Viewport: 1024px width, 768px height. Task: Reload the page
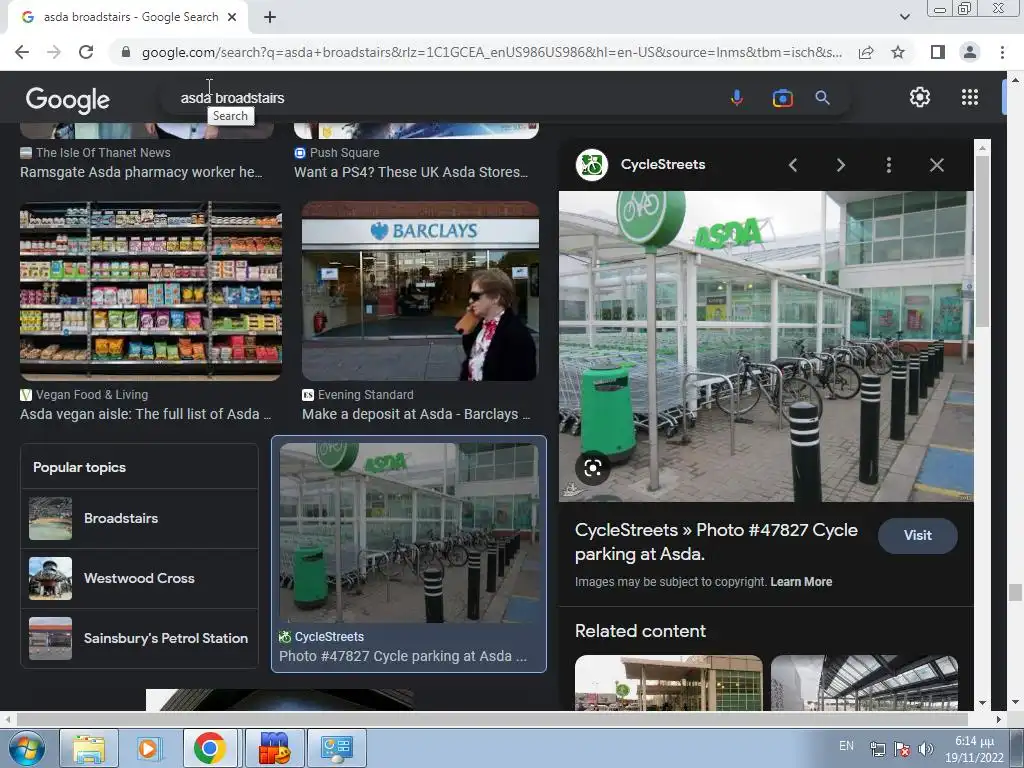86,52
